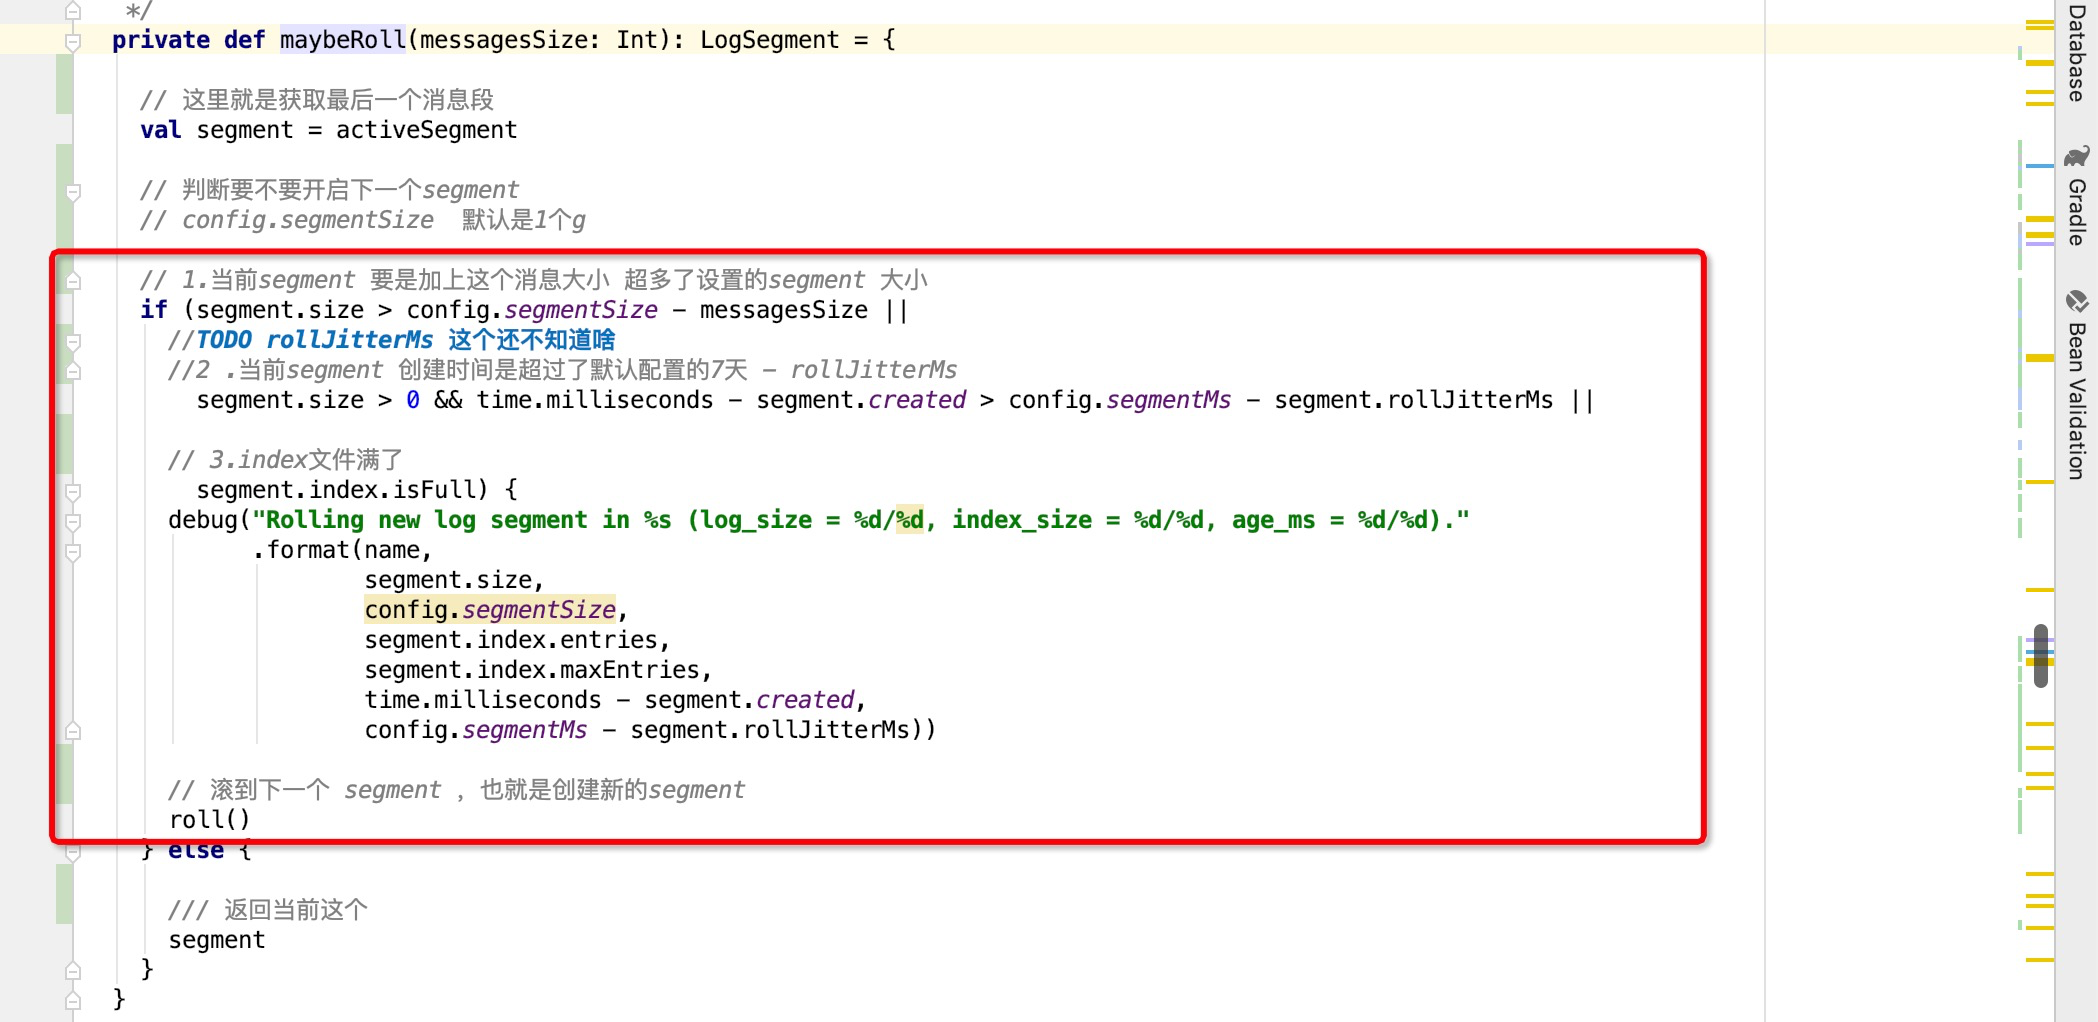The height and width of the screenshot is (1022, 2098).
Task: Toggle fold end marker at 'segment.rollJitterMs))' line
Action: (x=73, y=731)
